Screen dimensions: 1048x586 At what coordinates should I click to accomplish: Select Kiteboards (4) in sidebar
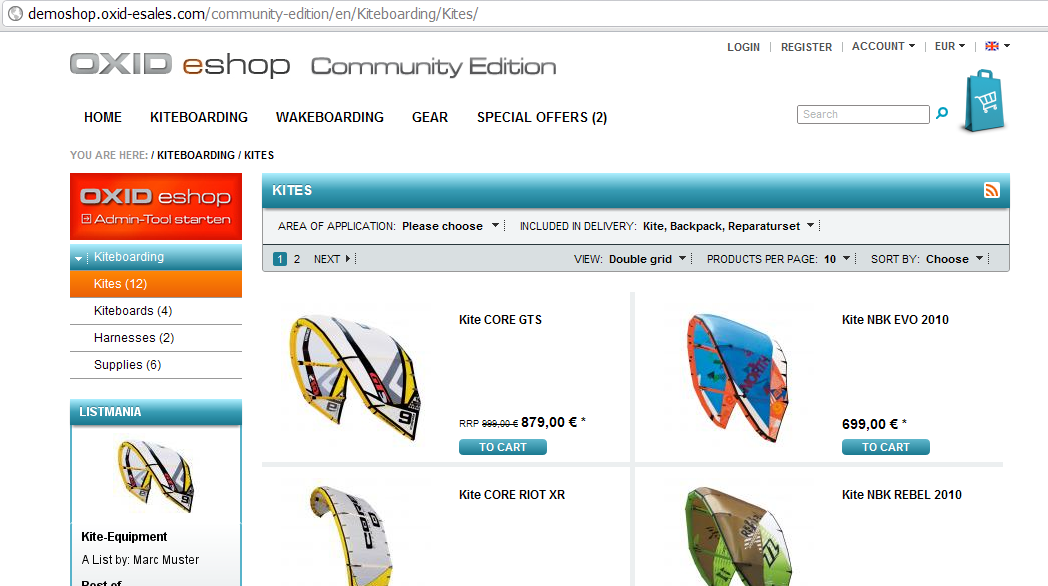(133, 311)
